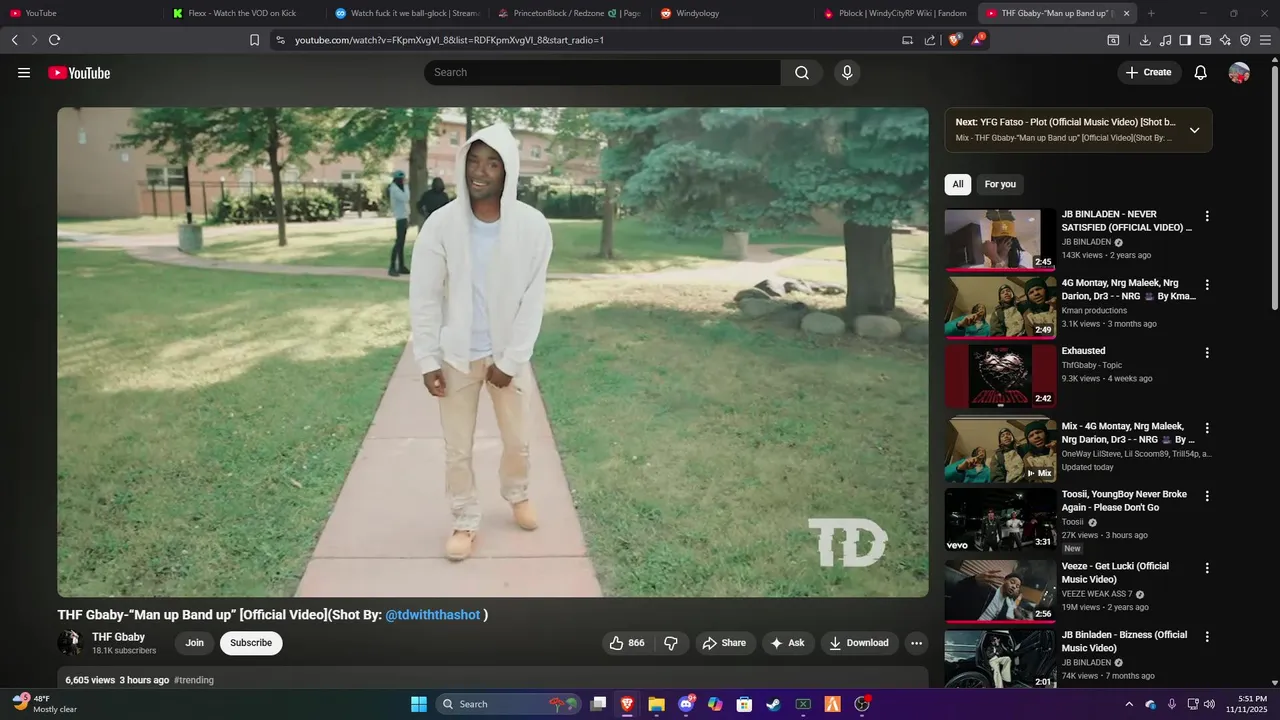
Task: Click the Create button
Action: tap(1149, 72)
